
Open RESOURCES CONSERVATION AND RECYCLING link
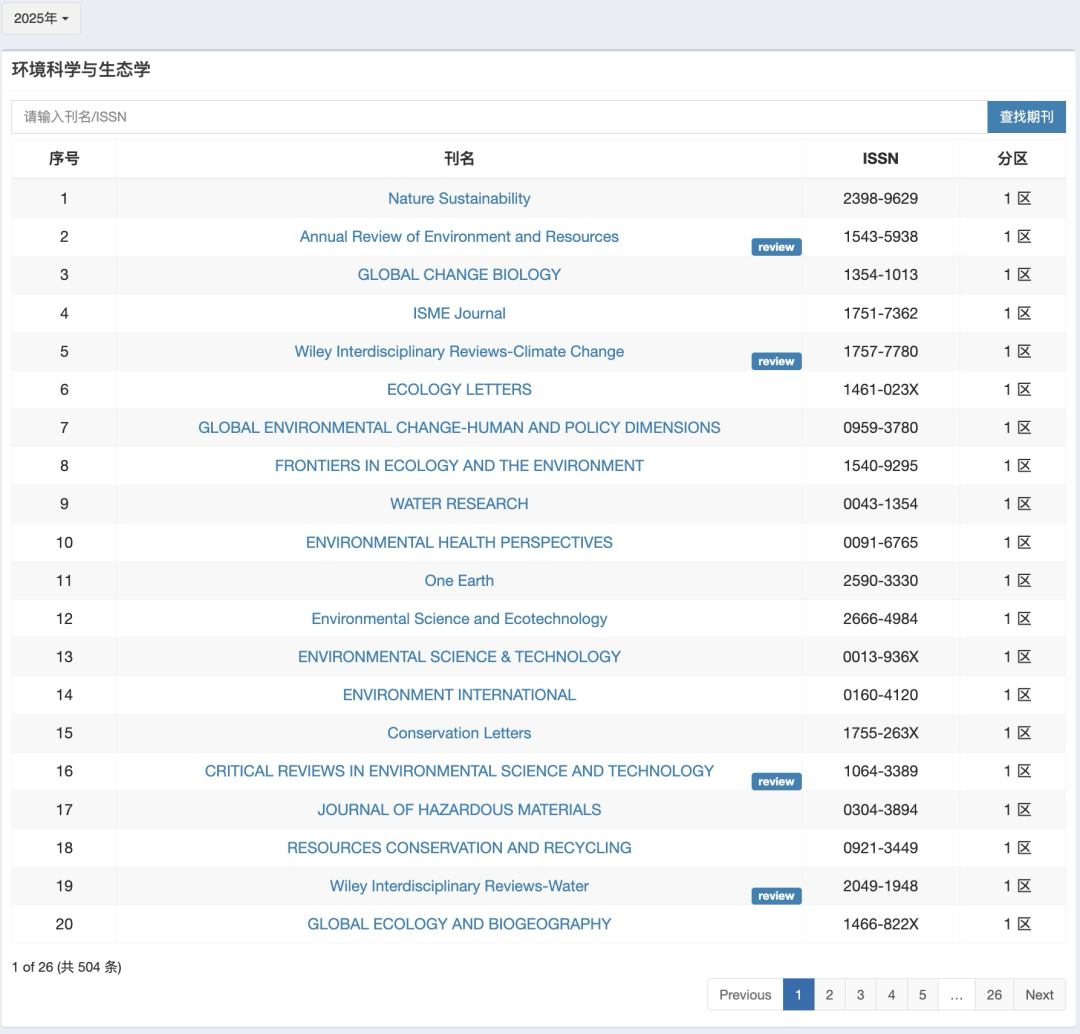click(x=459, y=847)
